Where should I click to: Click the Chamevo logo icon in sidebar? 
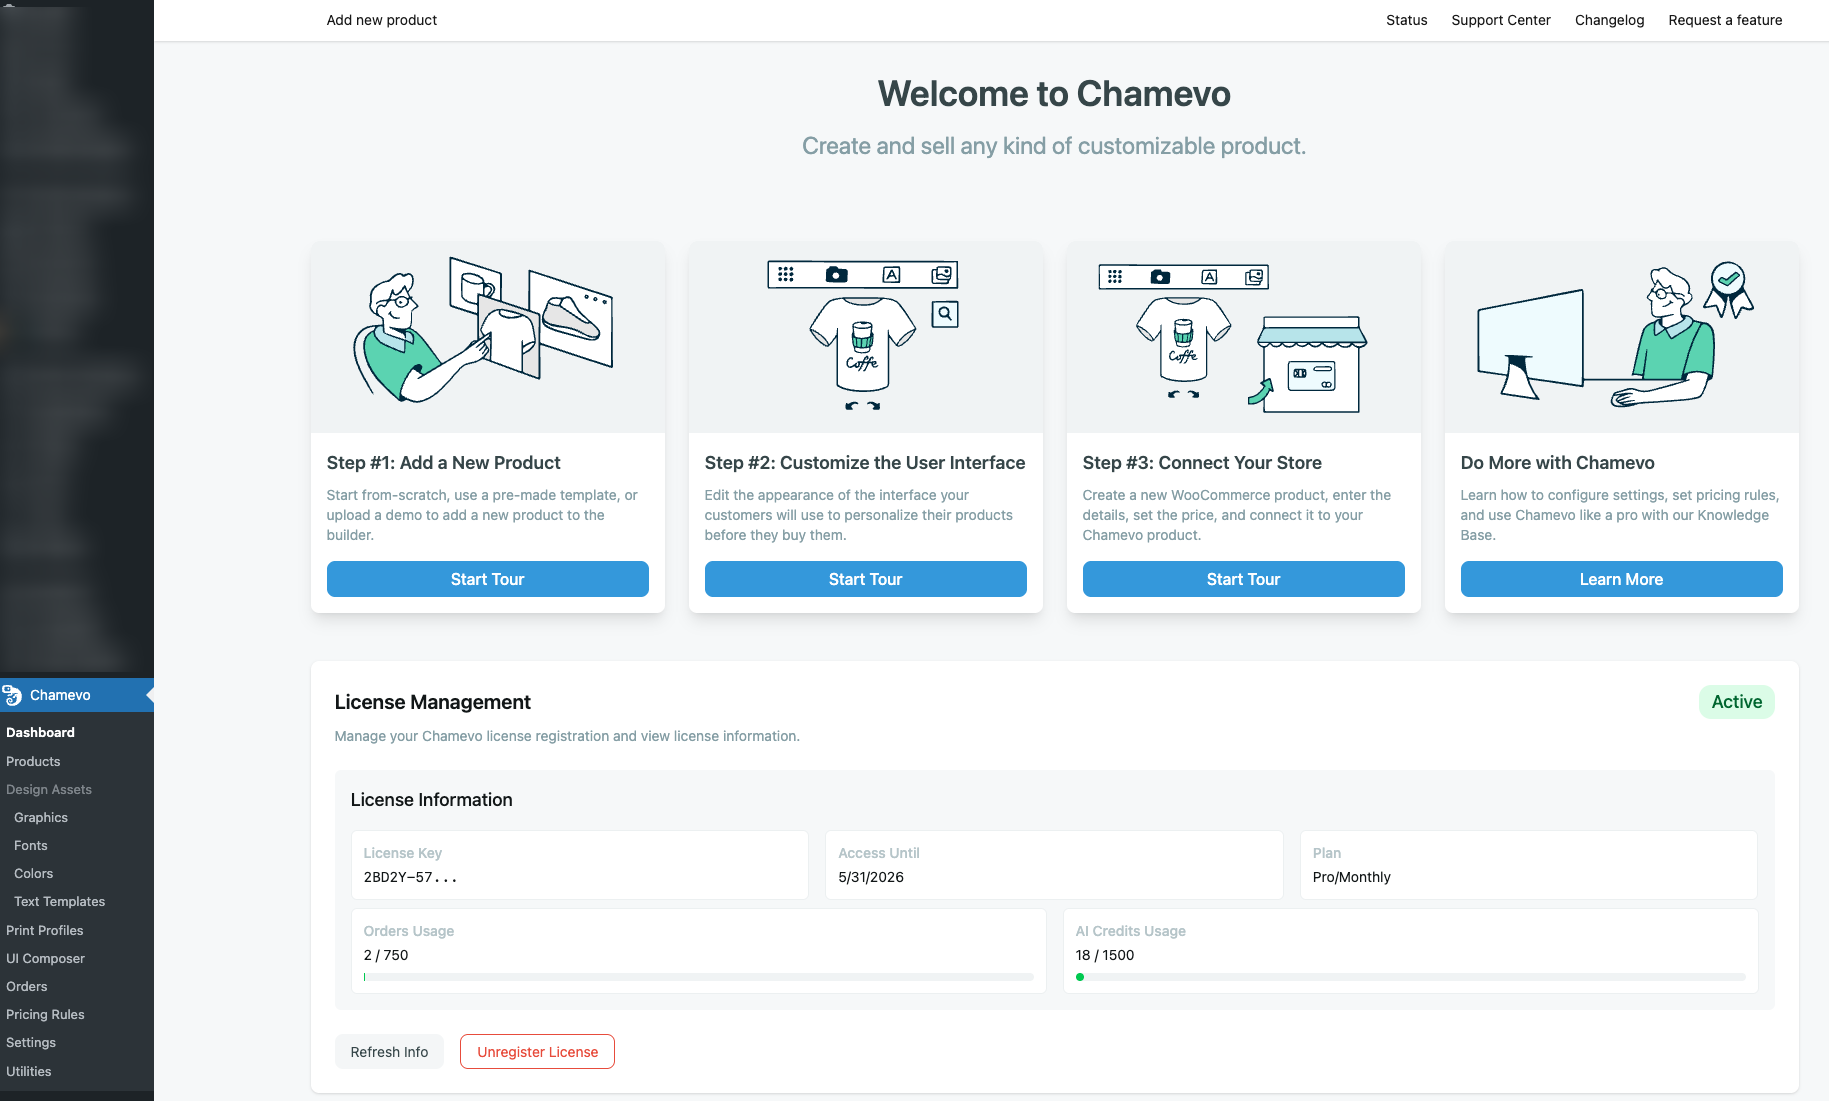point(12,695)
